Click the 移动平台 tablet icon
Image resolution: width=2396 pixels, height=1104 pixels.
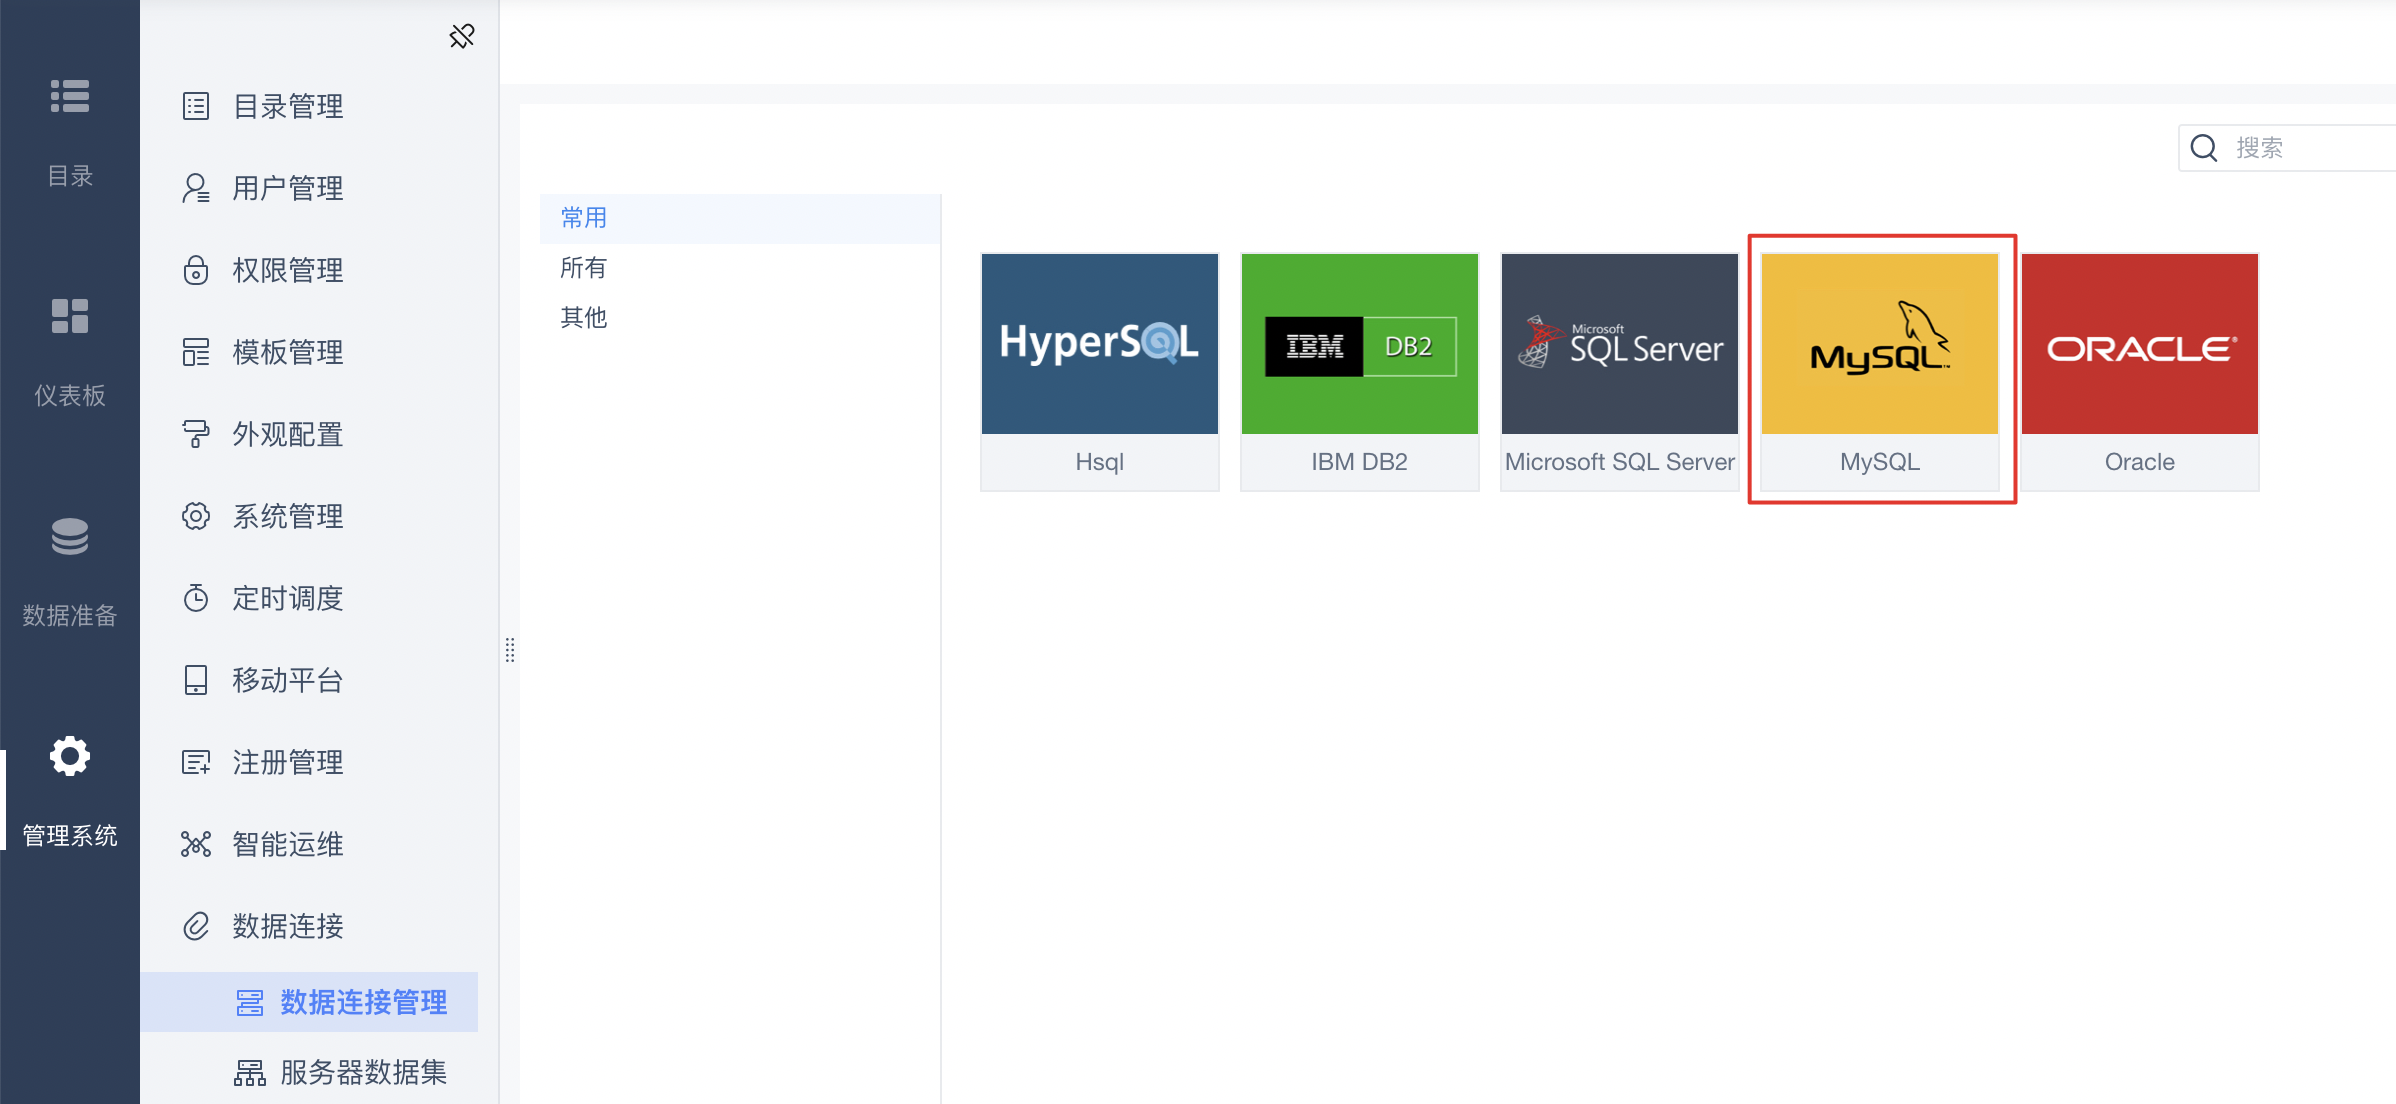[196, 680]
